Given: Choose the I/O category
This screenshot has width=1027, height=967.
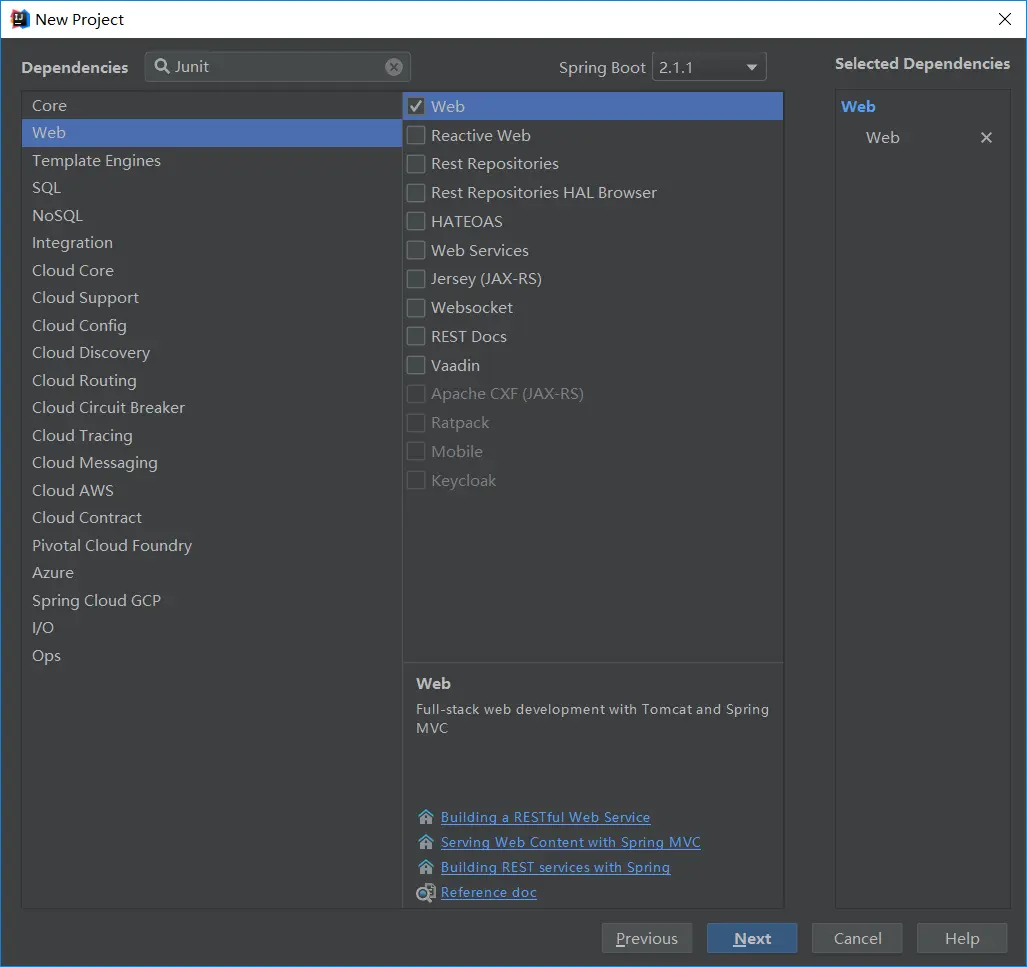Looking at the screenshot, I should (212, 628).
